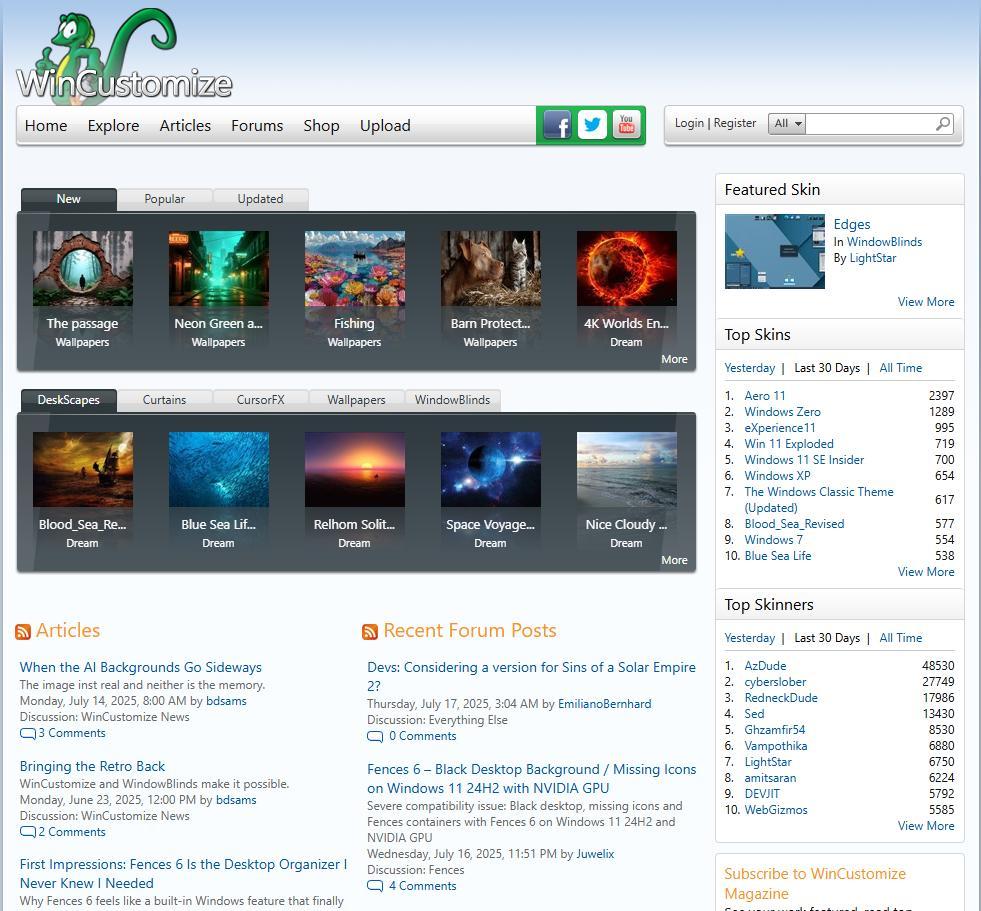The height and width of the screenshot is (911, 981).
Task: Show Top Skinners from Yesterday
Action: (749, 638)
